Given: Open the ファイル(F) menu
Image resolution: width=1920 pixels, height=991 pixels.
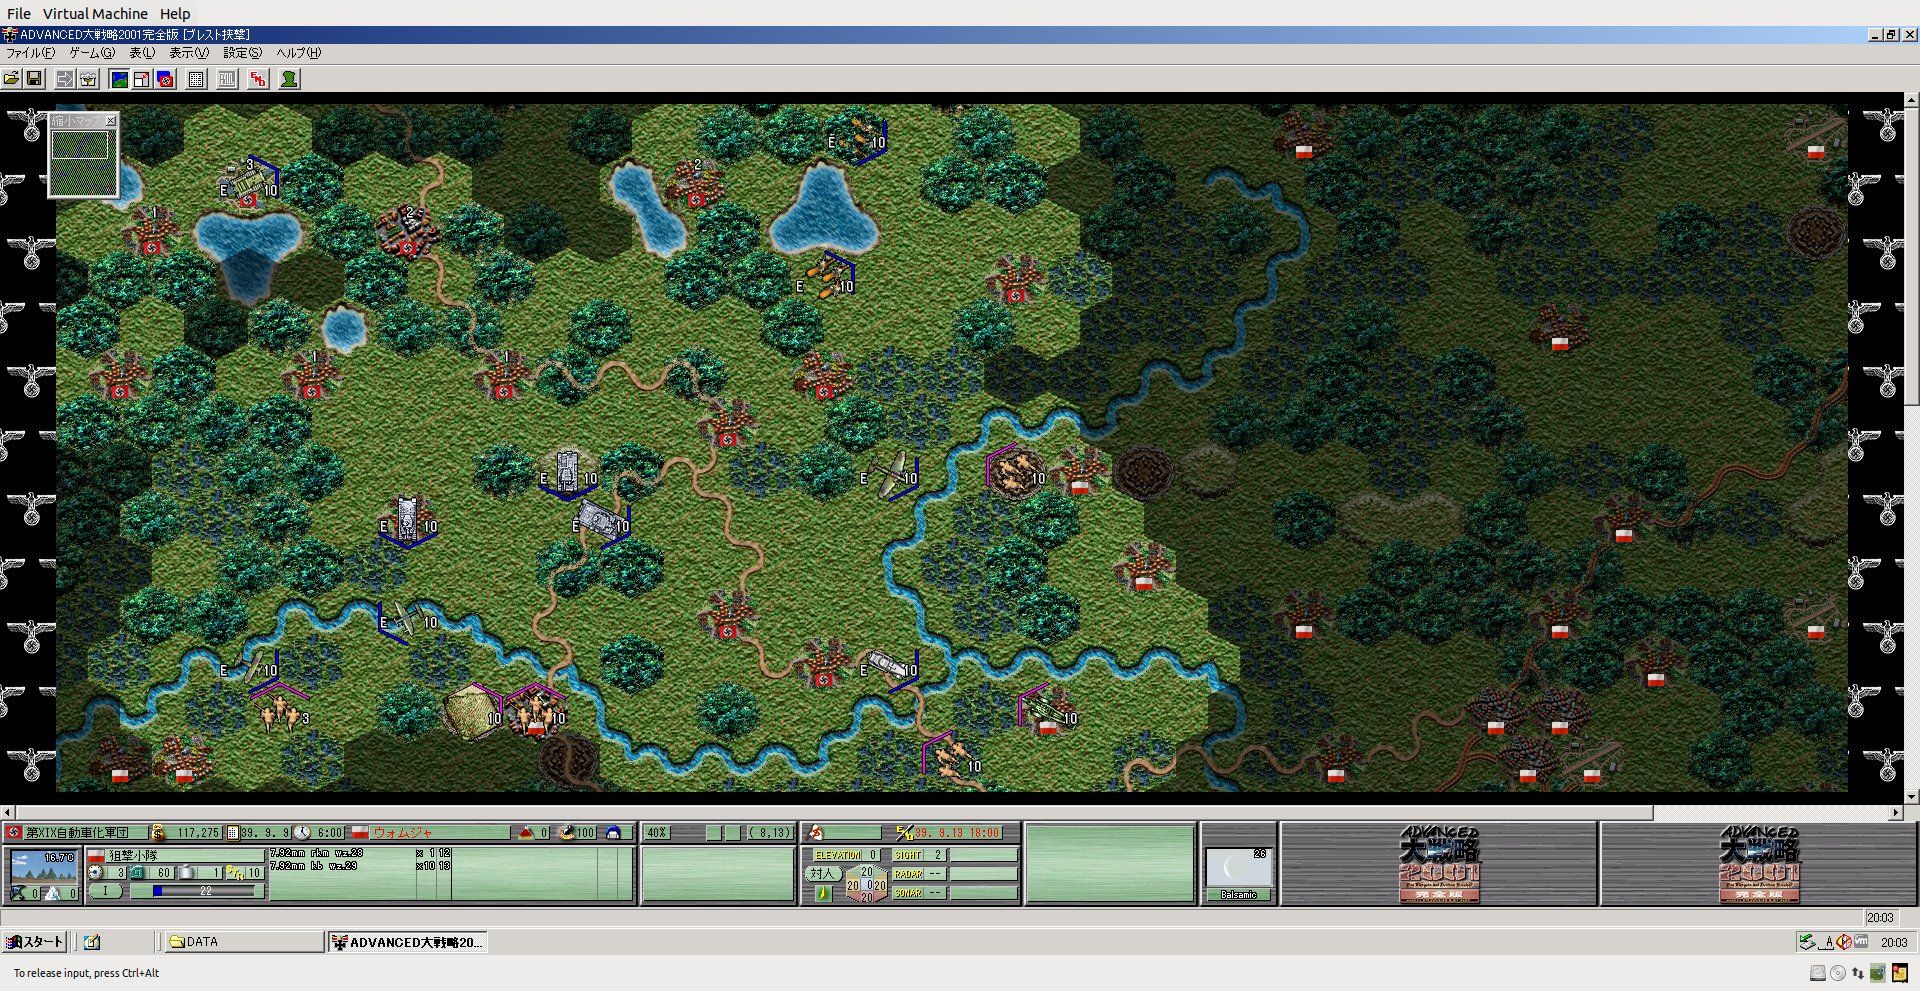Looking at the screenshot, I should 31,53.
